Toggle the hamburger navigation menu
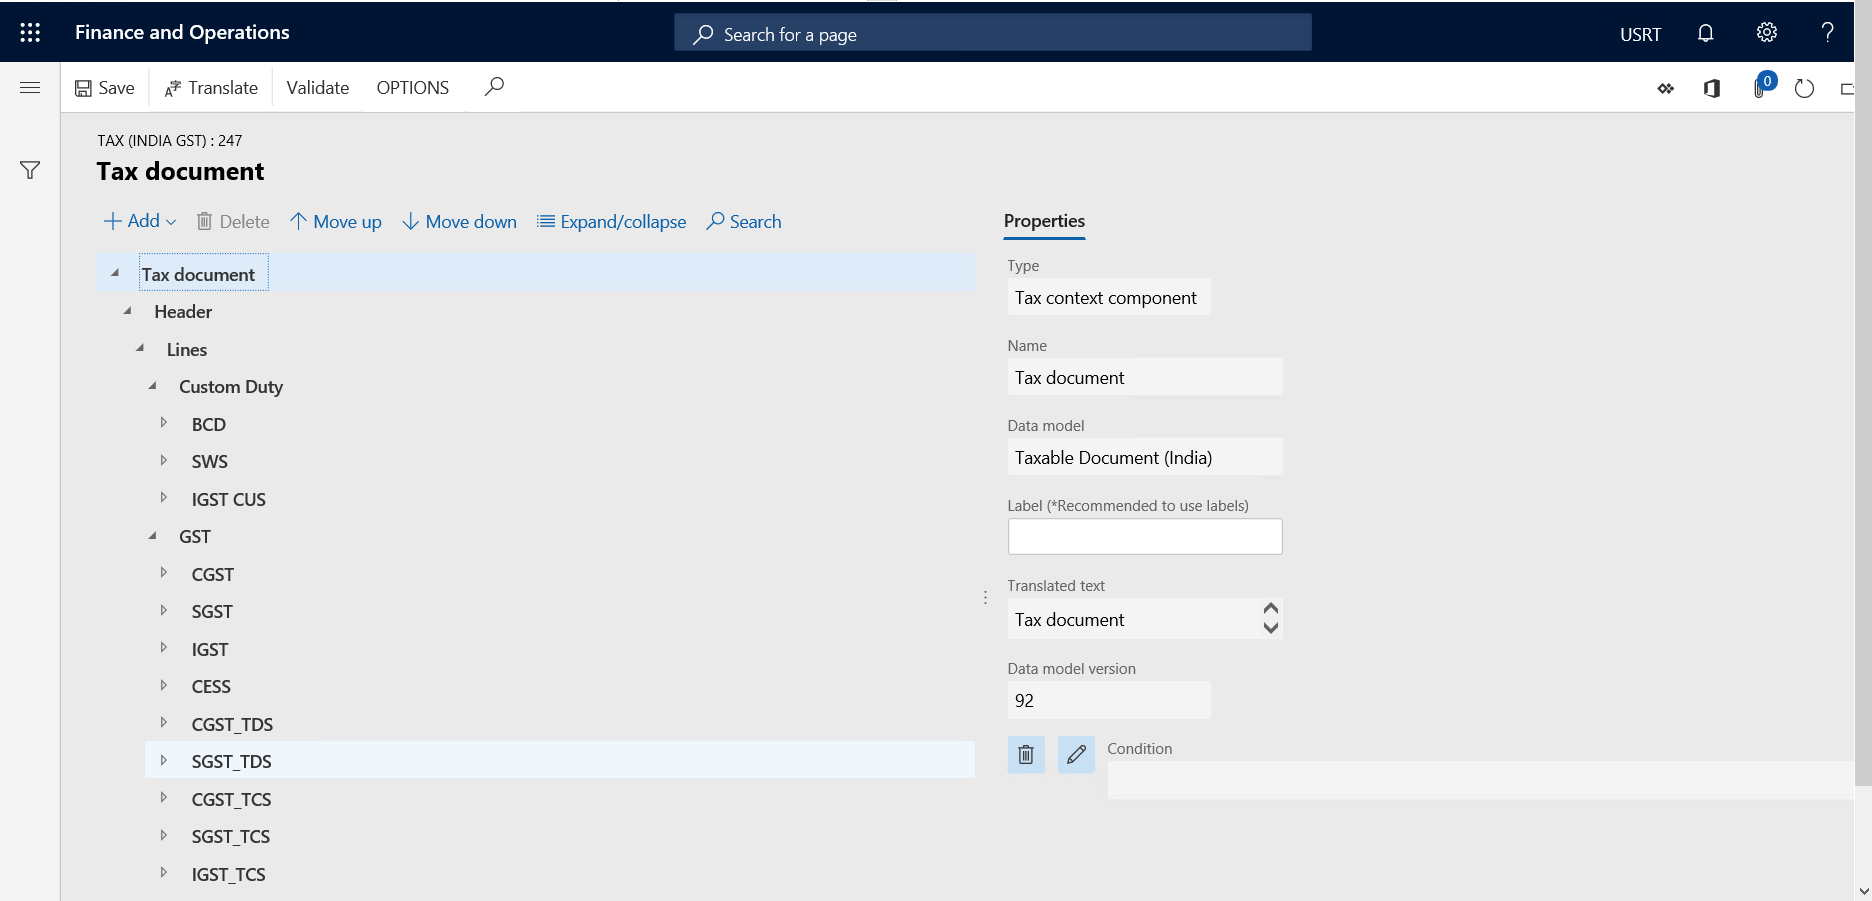 (x=30, y=88)
